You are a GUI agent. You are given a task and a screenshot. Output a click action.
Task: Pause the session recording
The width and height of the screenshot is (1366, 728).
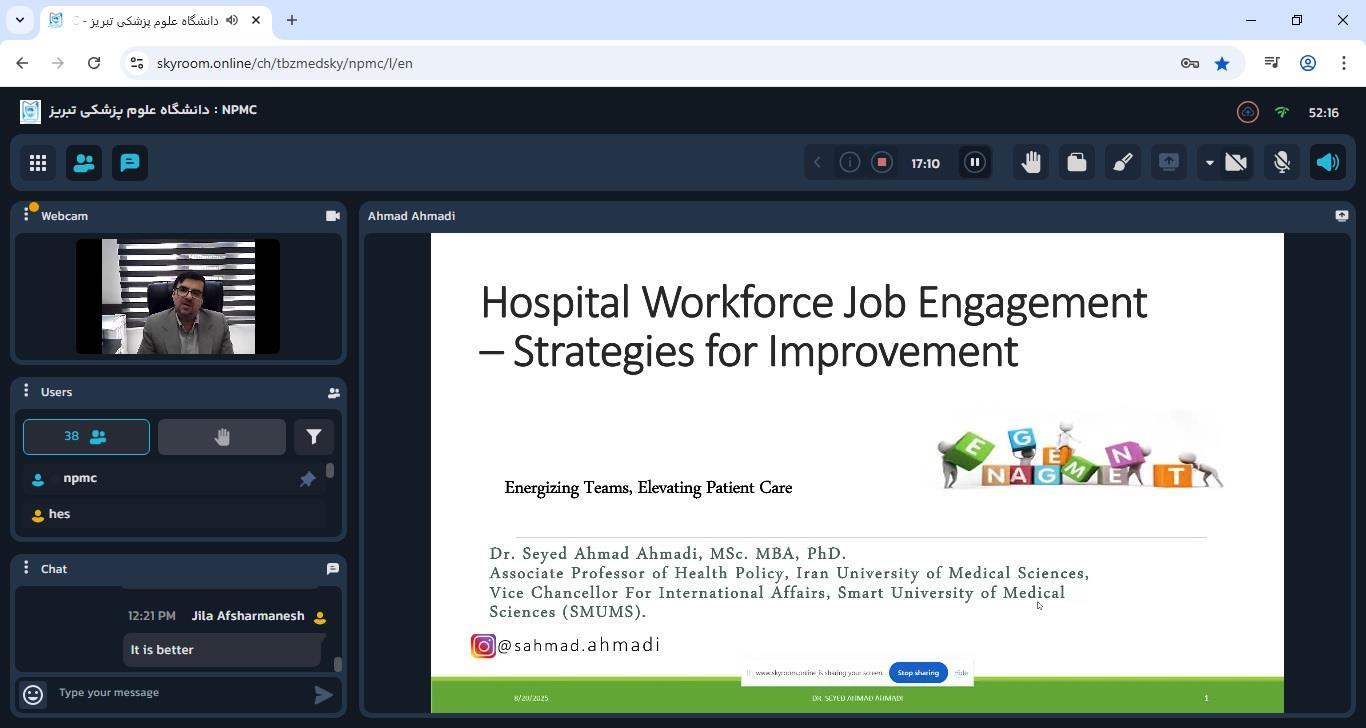pos(975,163)
